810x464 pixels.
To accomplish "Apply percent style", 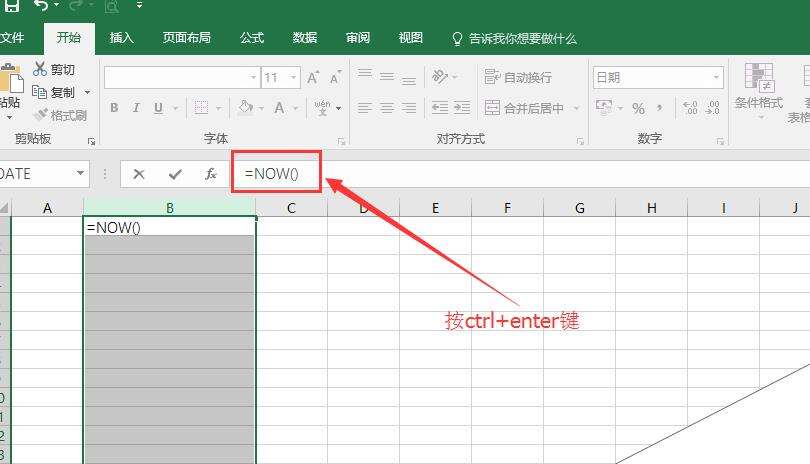I will 638,108.
